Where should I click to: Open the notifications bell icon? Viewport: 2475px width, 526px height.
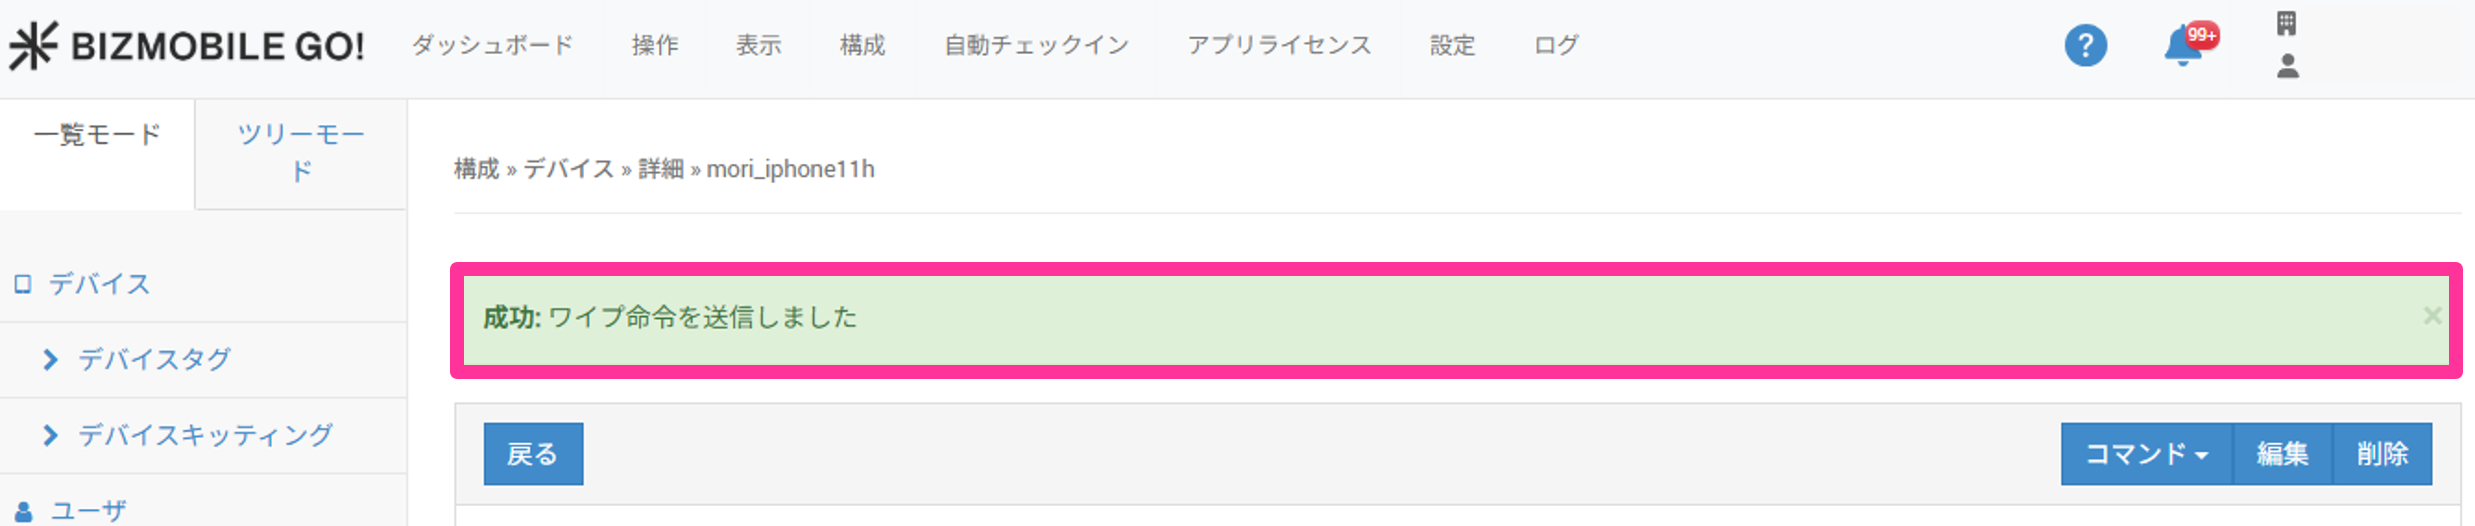click(x=2181, y=47)
